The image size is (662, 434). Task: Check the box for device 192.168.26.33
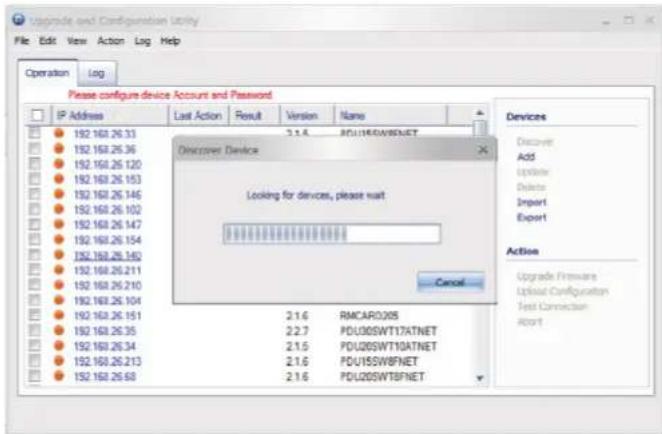pos(34,133)
